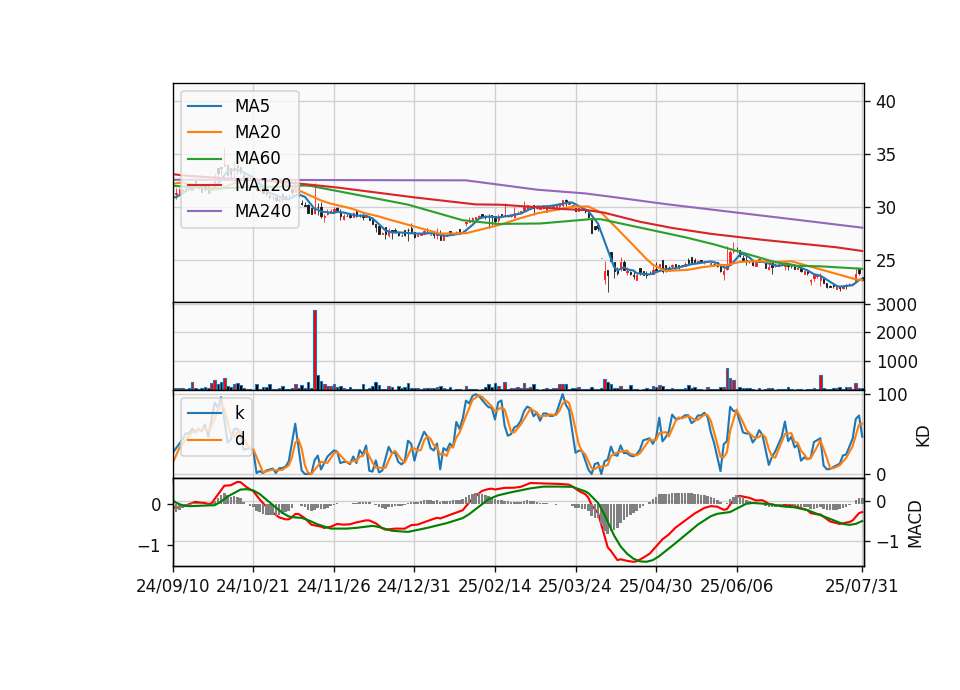Click the 25/02/14 date axis label
Viewport: 960px width, 690px height.
tap(495, 586)
